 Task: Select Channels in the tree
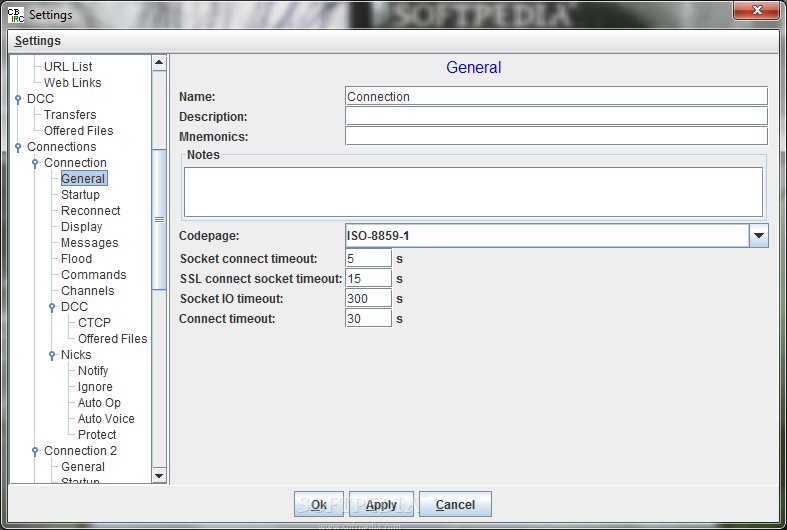pyautogui.click(x=87, y=291)
